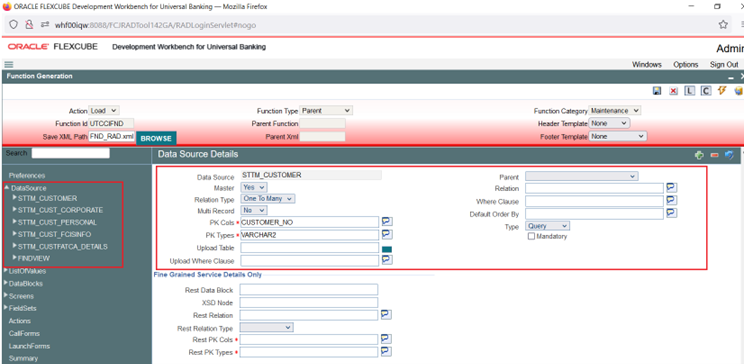The width and height of the screenshot is (744, 364).
Task: Click the blue undo arrow icon
Action: (x=729, y=155)
